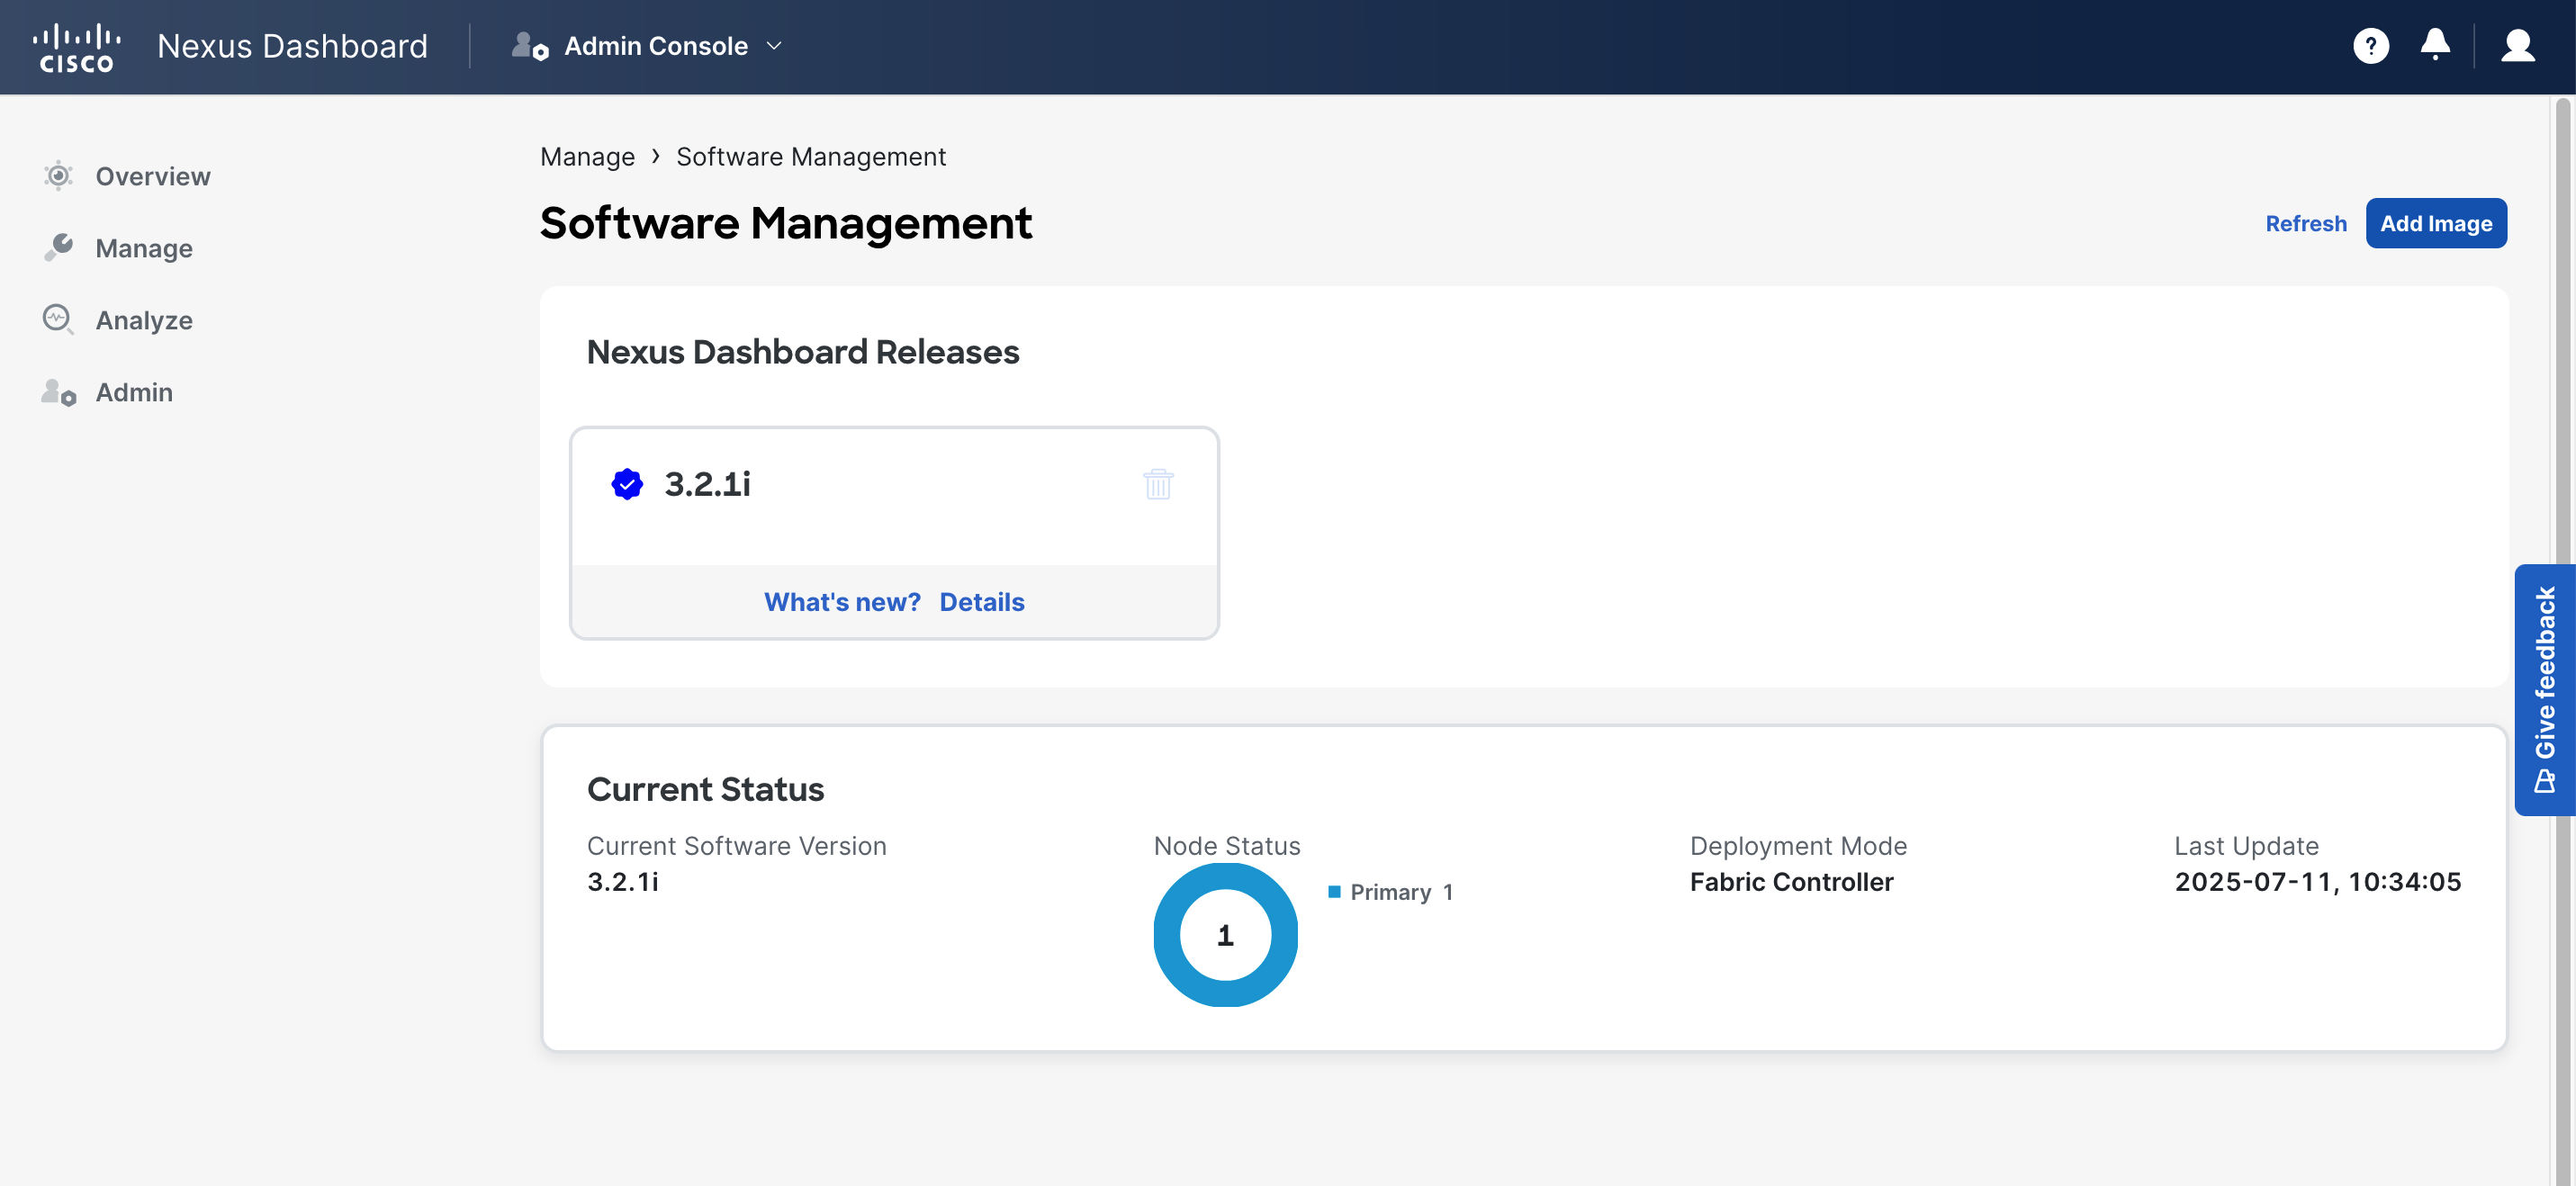This screenshot has height=1186, width=2576.
Task: Click the Admin sidebar icon
Action: pos(58,392)
